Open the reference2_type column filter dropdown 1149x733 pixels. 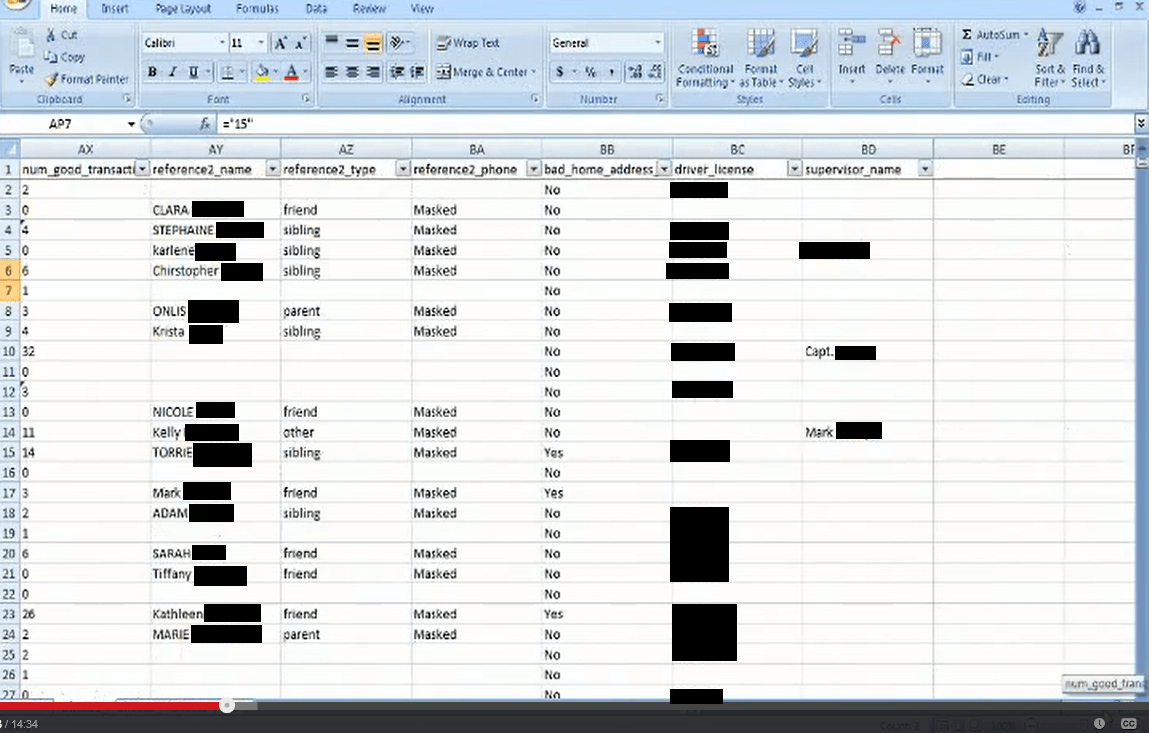pyautogui.click(x=403, y=170)
